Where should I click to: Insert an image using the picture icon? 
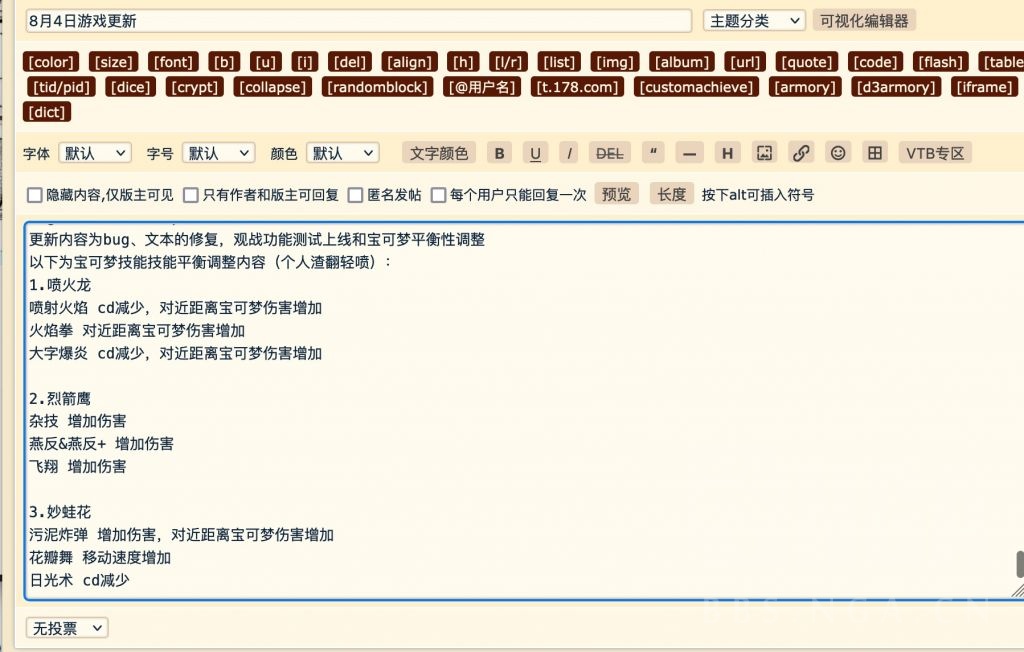(x=764, y=152)
